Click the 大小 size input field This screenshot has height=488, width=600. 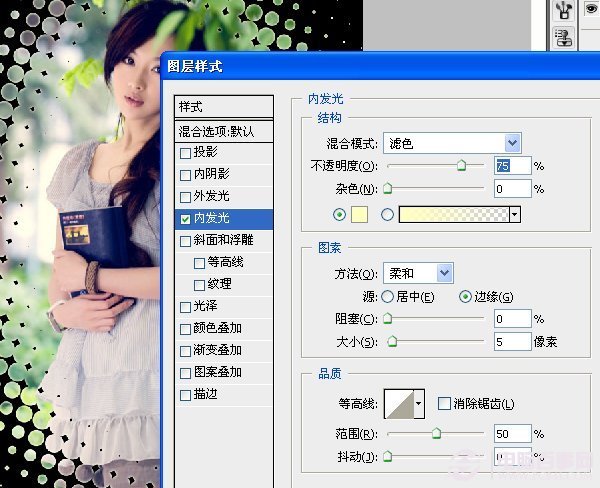tap(511, 342)
